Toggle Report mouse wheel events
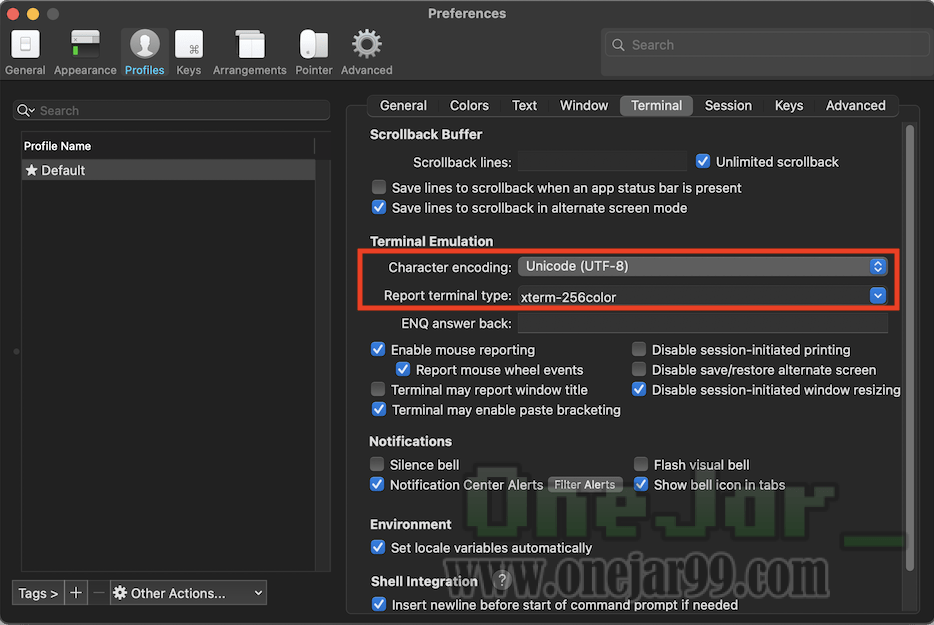 point(403,369)
